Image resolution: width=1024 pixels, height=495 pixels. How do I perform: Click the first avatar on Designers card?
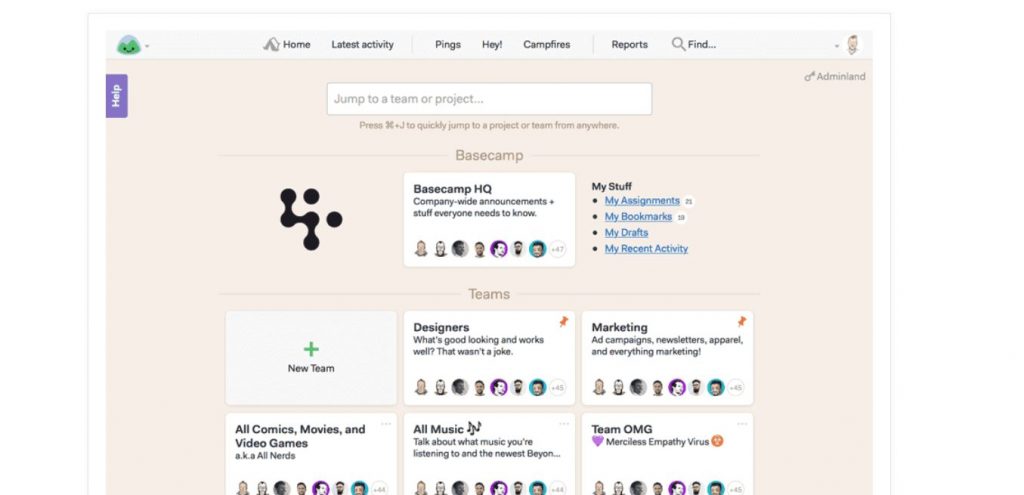[x=421, y=387]
